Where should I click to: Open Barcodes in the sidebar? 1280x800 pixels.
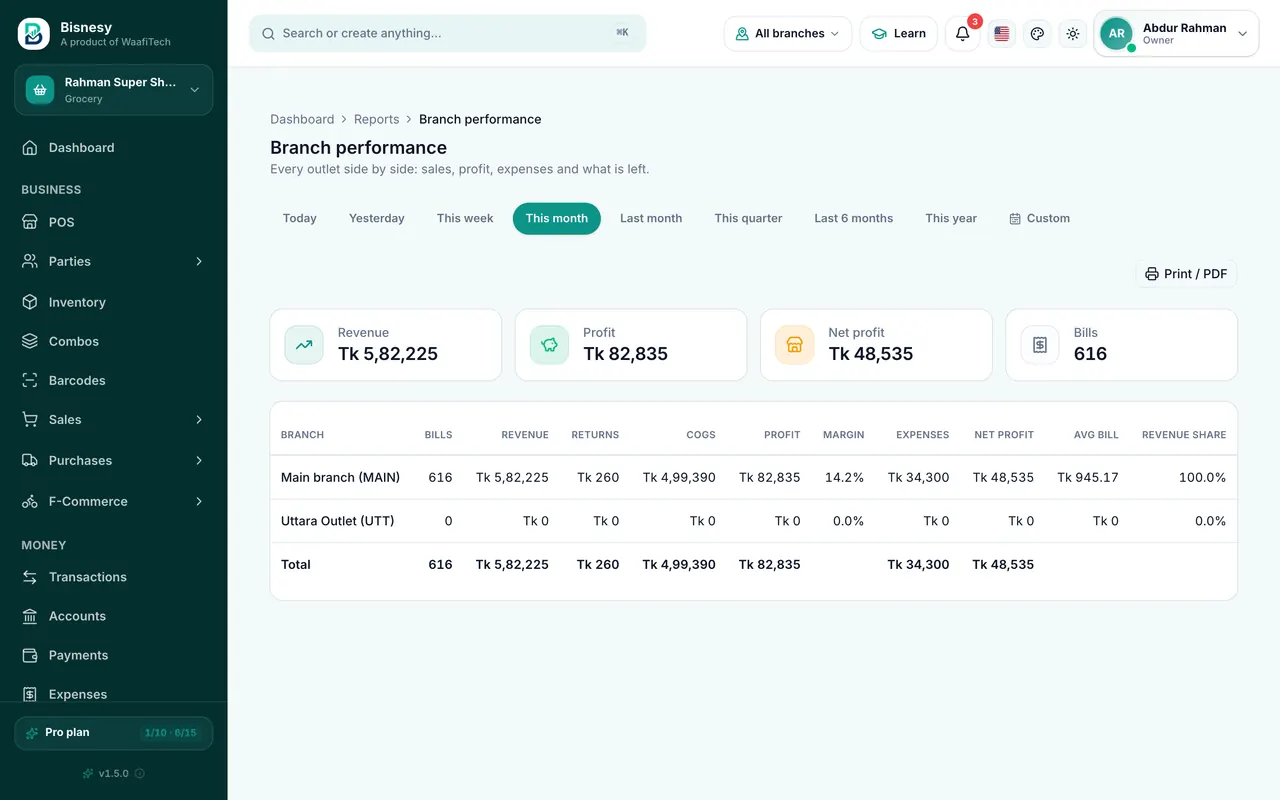coord(114,380)
